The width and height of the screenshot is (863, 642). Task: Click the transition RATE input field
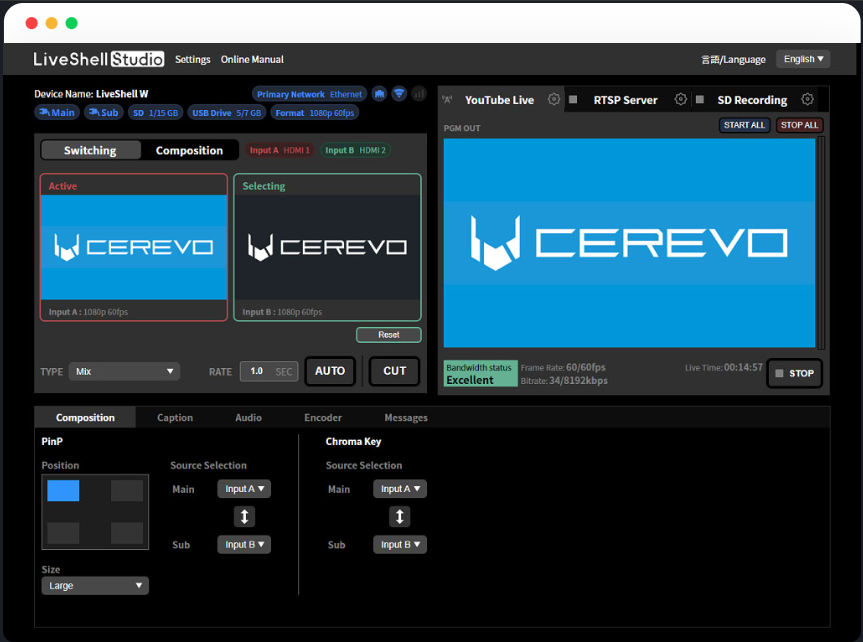(x=269, y=372)
